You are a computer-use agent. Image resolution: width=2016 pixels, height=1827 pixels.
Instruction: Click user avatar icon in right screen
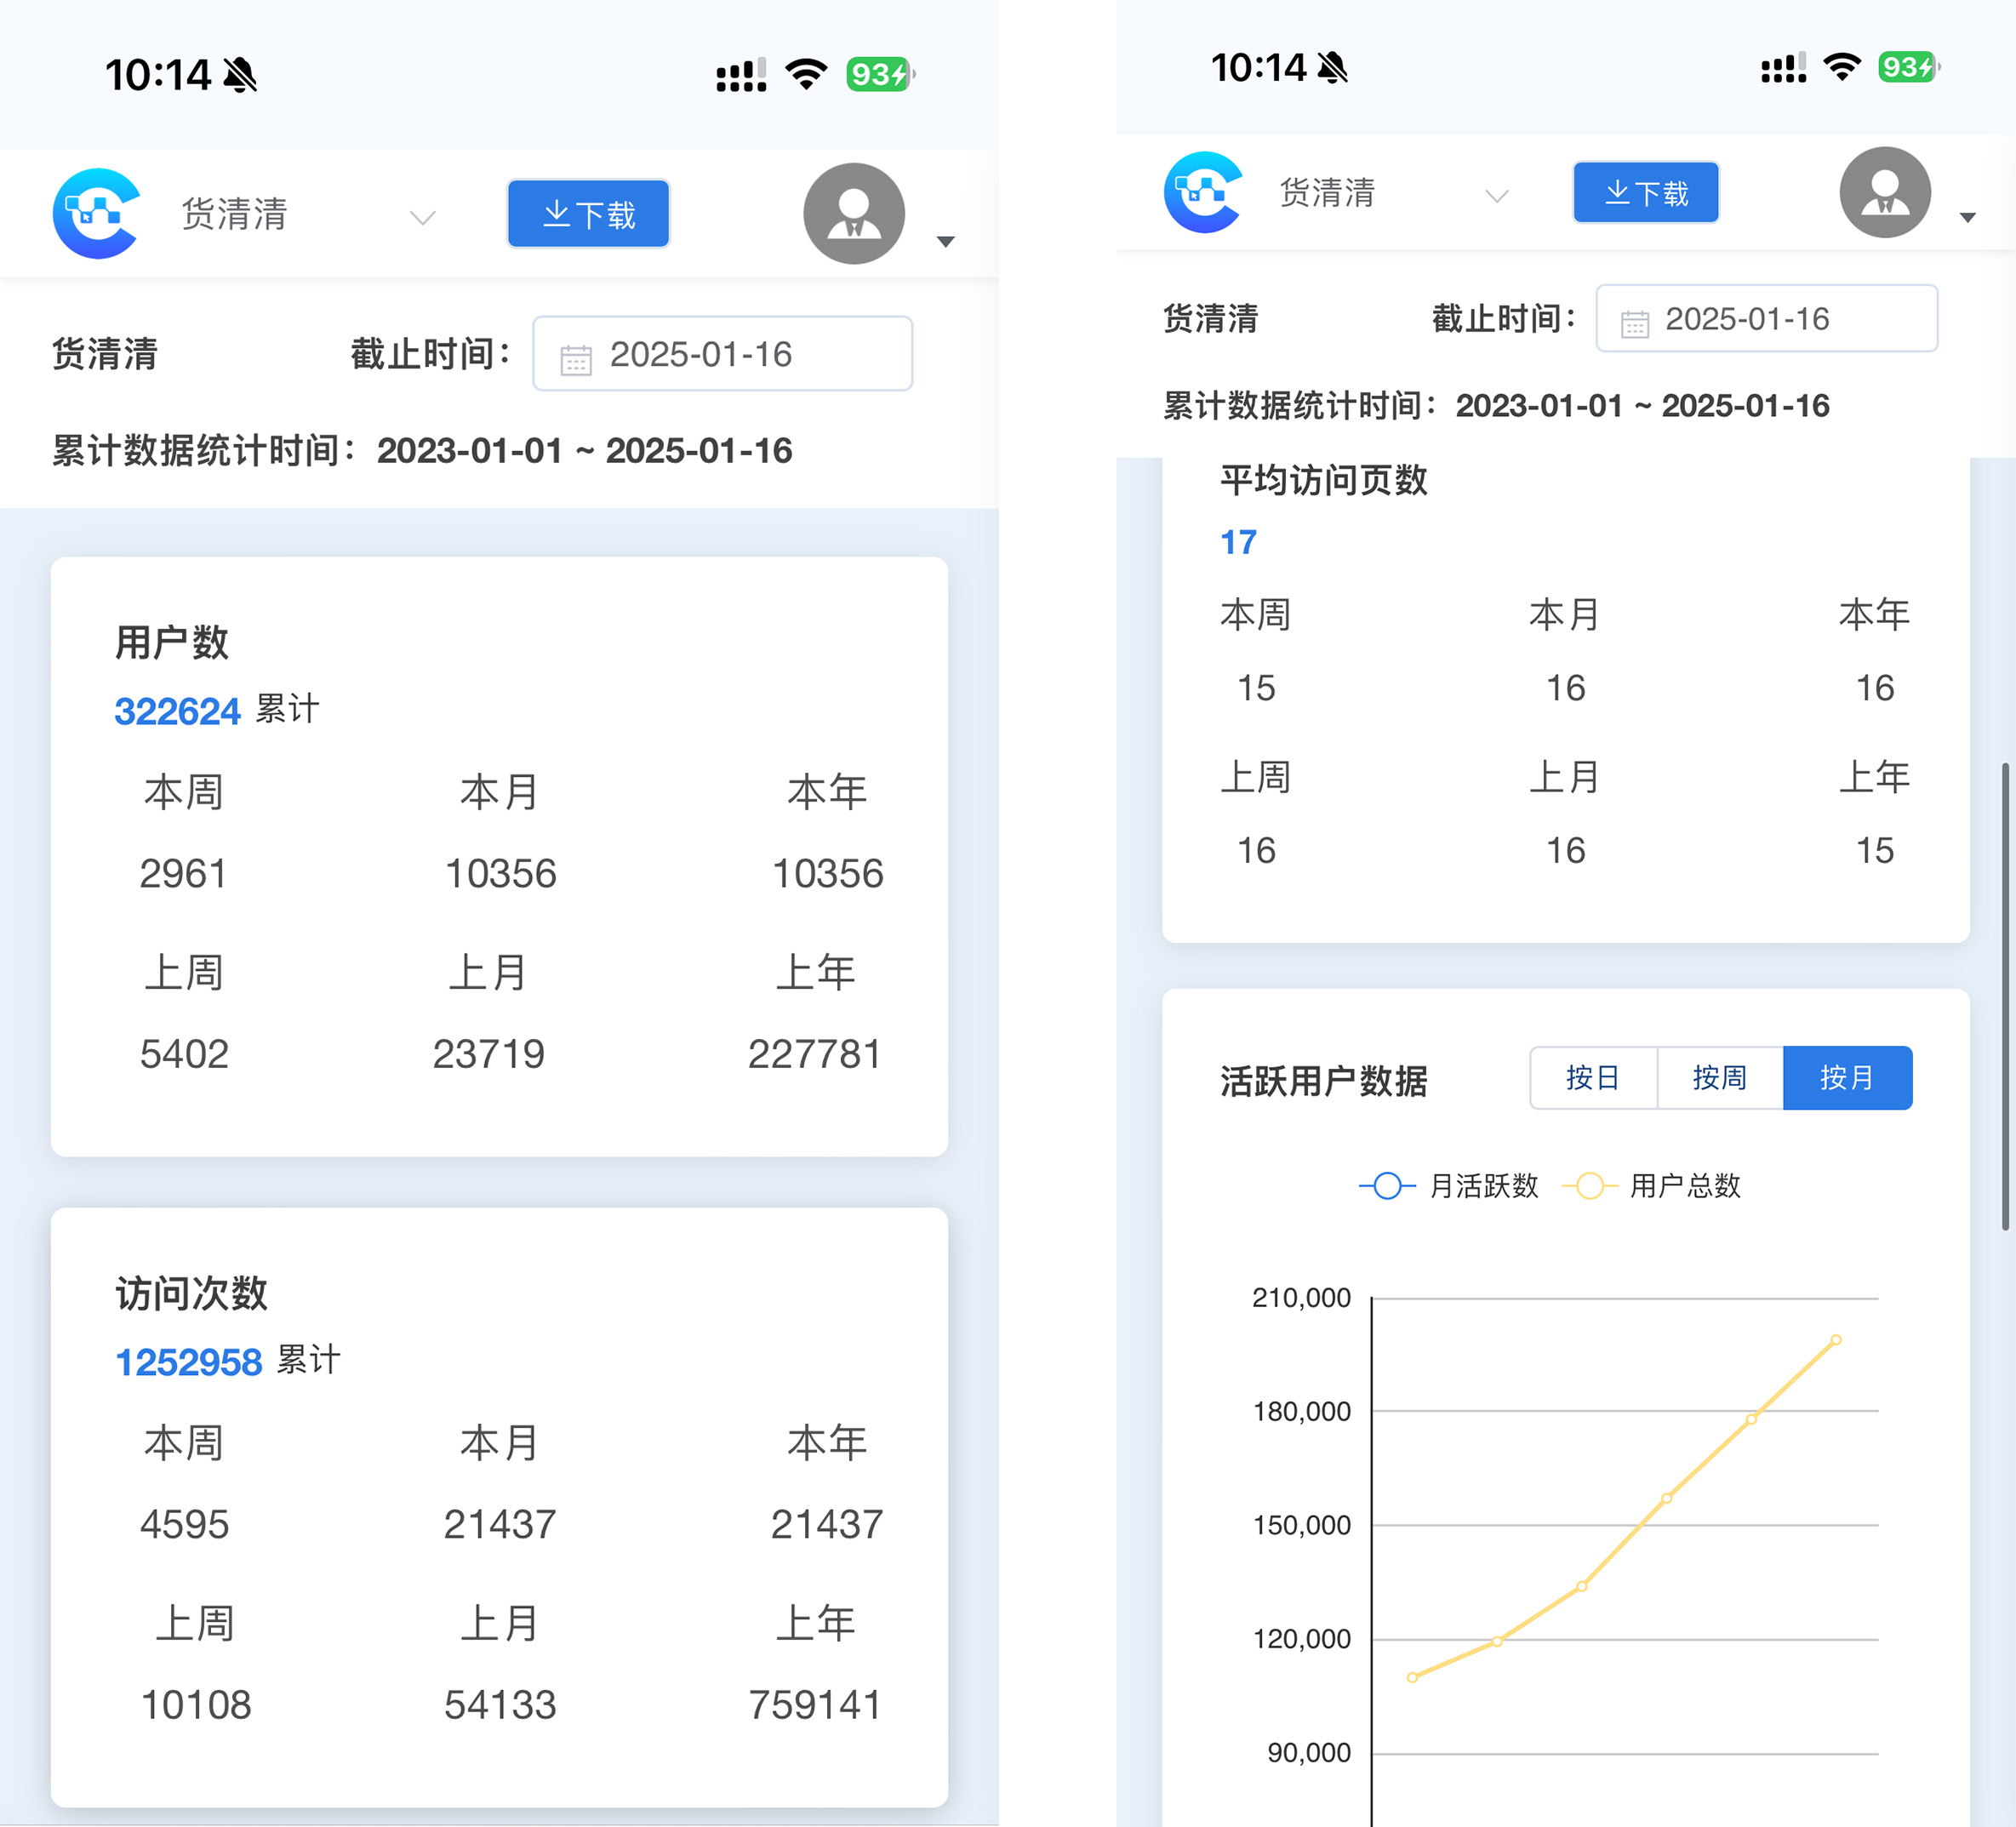tap(1884, 192)
